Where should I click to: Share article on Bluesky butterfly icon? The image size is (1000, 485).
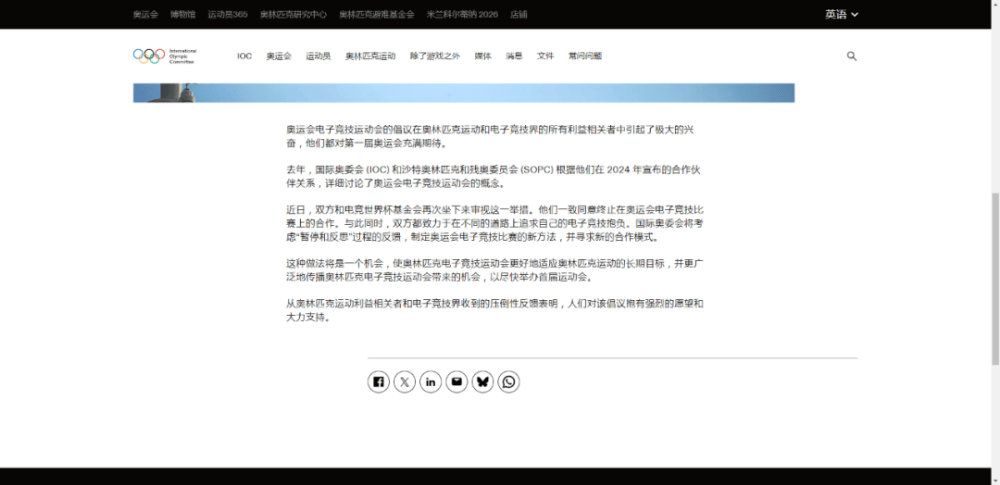pos(482,382)
